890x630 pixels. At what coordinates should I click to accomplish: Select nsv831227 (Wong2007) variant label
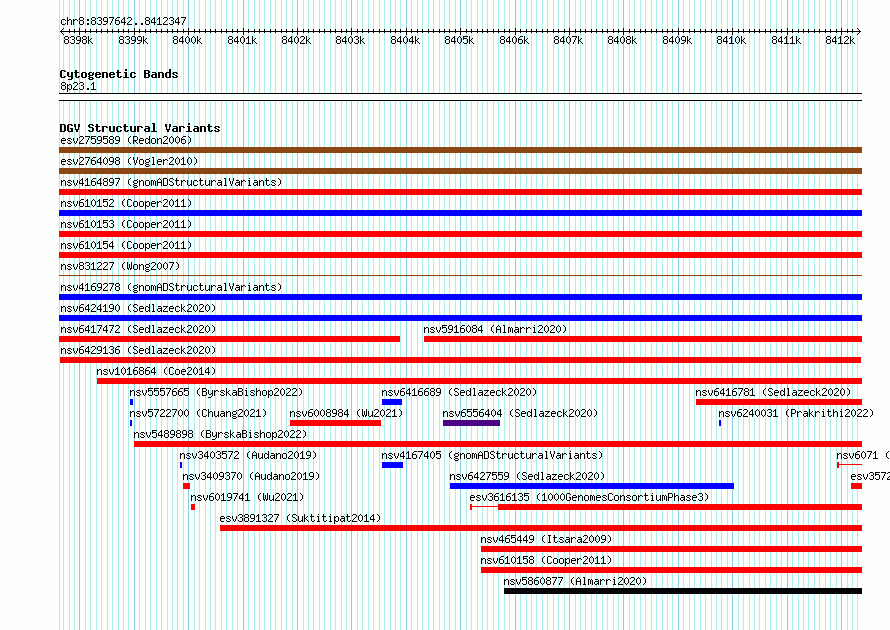pos(120,266)
